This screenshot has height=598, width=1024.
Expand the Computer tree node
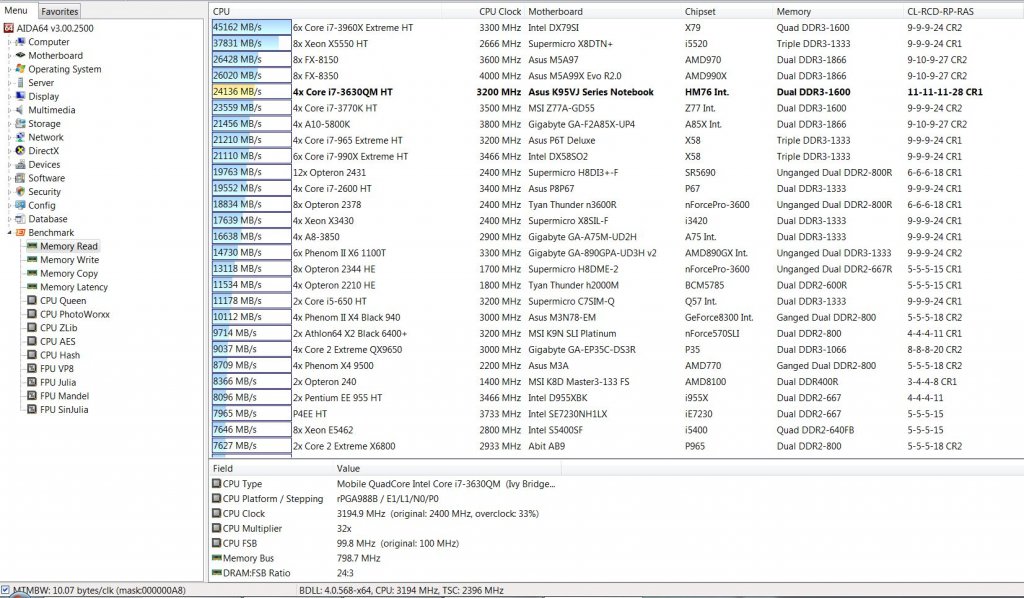(x=9, y=42)
